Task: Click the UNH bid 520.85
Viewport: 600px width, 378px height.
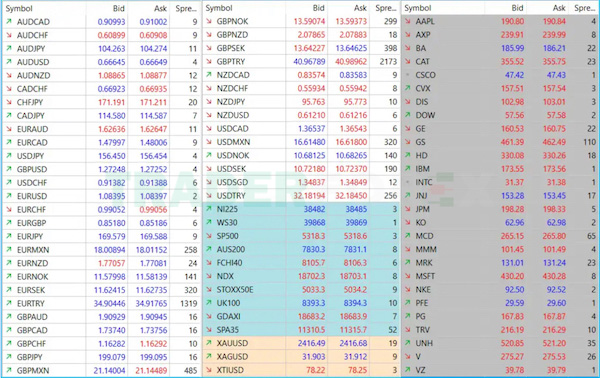Action: (x=512, y=343)
